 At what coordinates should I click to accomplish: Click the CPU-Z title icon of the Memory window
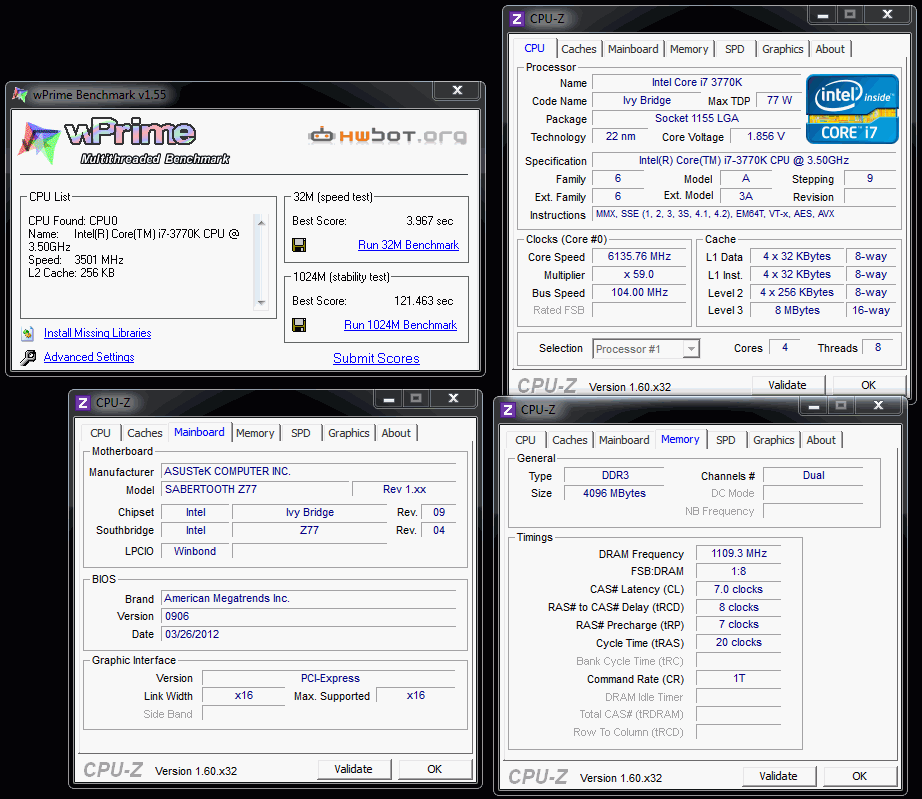pos(508,409)
